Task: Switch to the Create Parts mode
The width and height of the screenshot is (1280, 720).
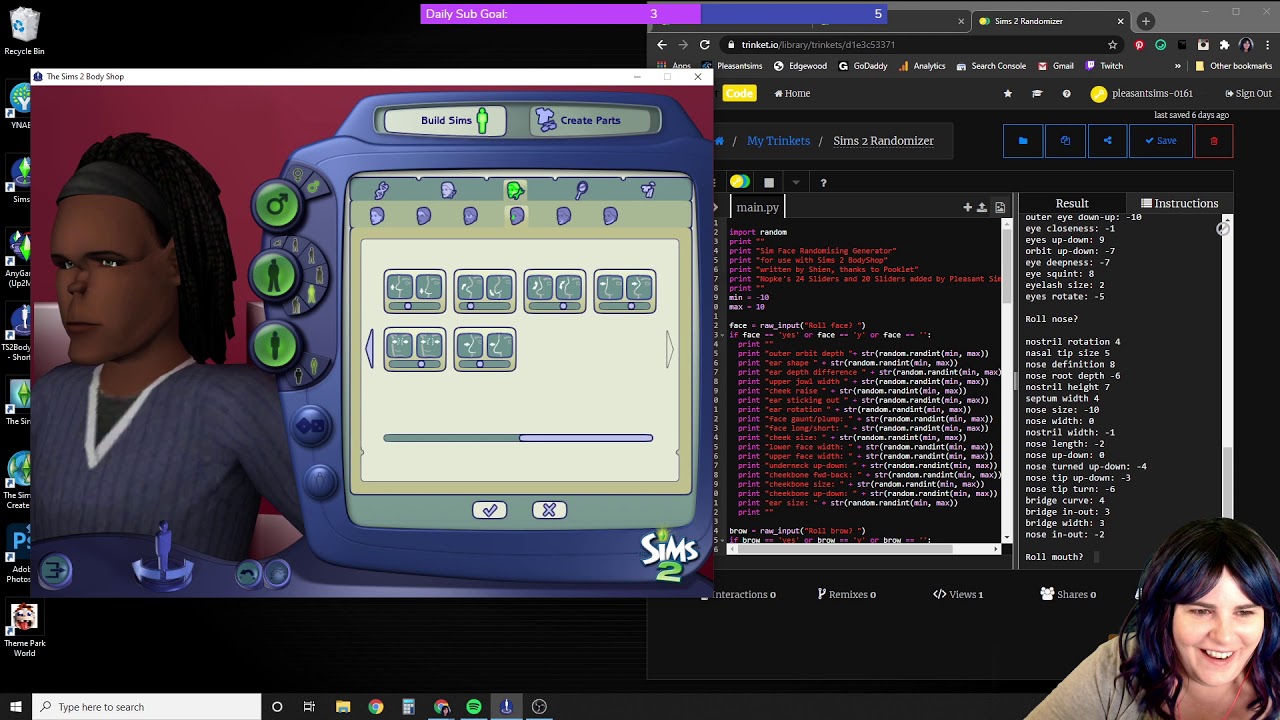Action: [590, 121]
